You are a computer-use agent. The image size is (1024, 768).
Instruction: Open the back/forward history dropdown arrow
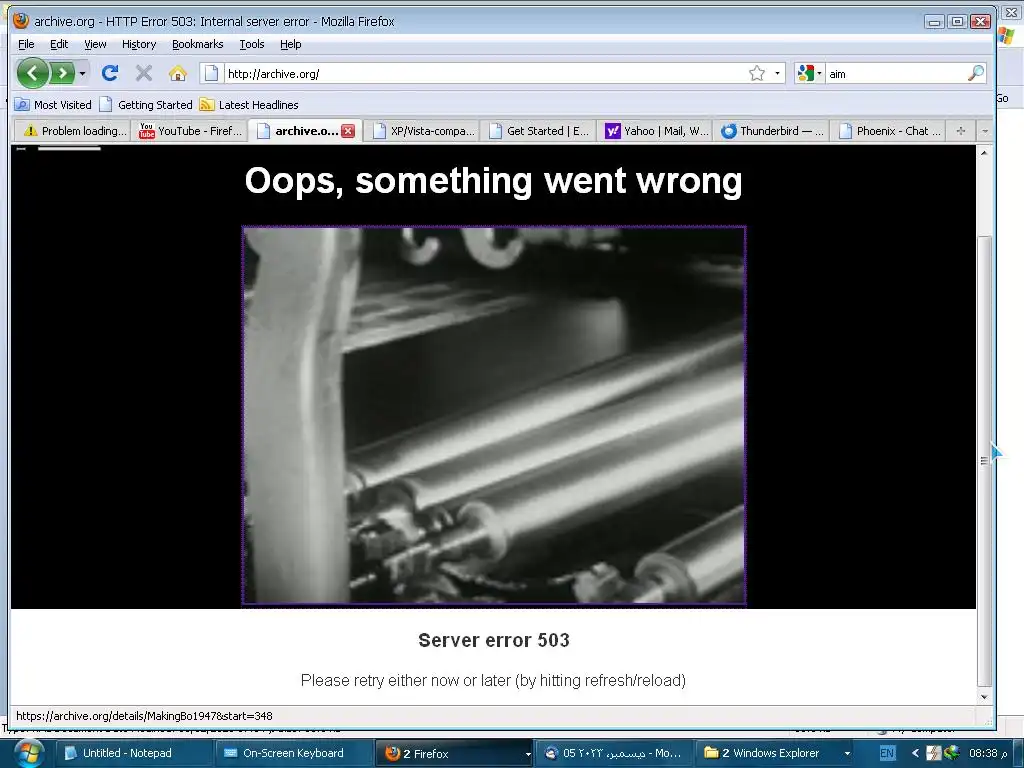[82, 73]
